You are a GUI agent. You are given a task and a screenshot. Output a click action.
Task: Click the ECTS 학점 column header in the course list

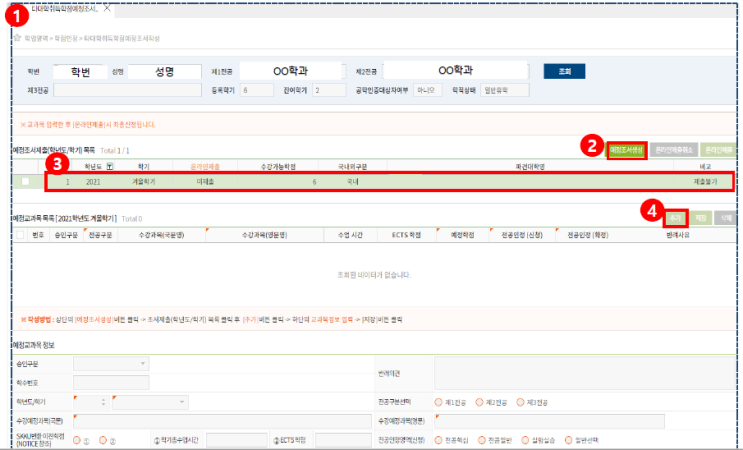[x=406, y=235]
